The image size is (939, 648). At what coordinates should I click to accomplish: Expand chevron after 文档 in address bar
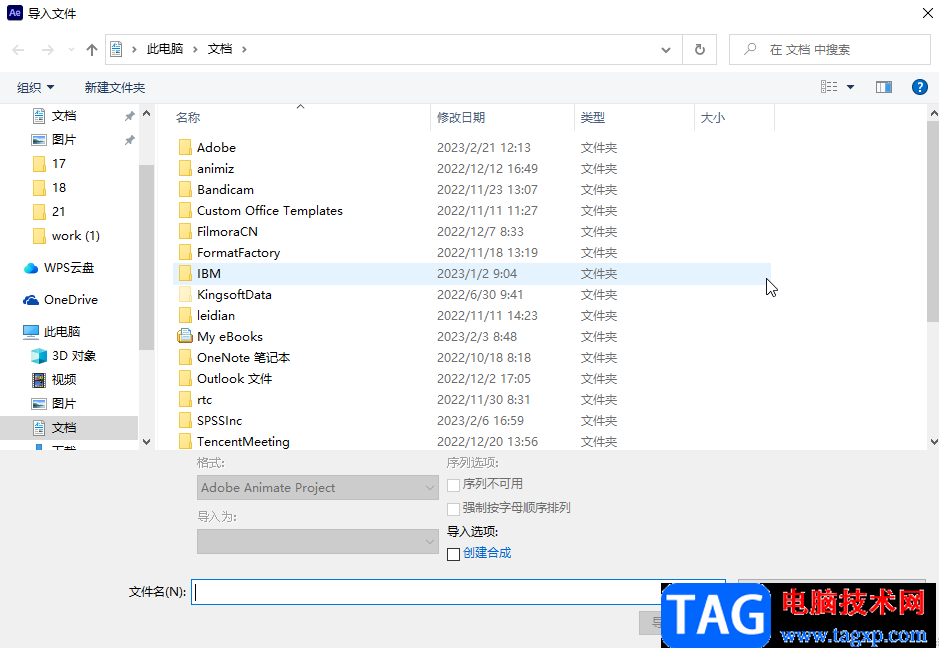click(244, 50)
